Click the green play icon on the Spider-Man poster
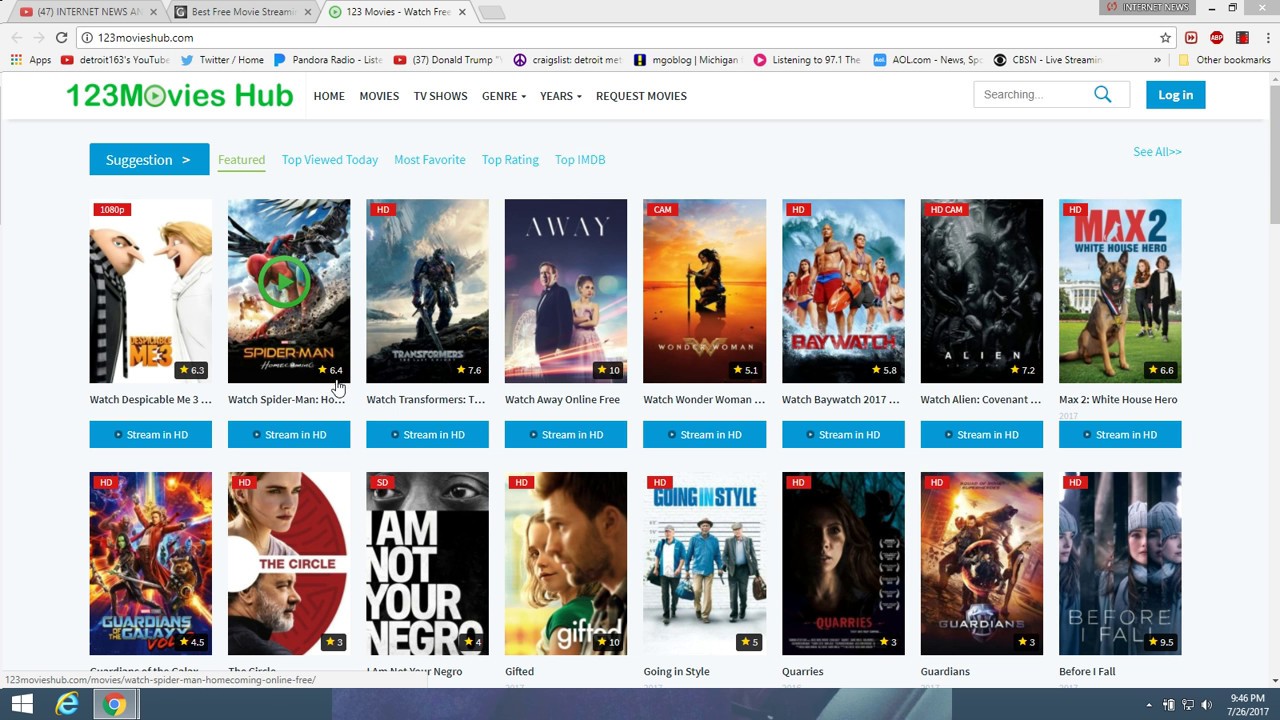 [283, 281]
